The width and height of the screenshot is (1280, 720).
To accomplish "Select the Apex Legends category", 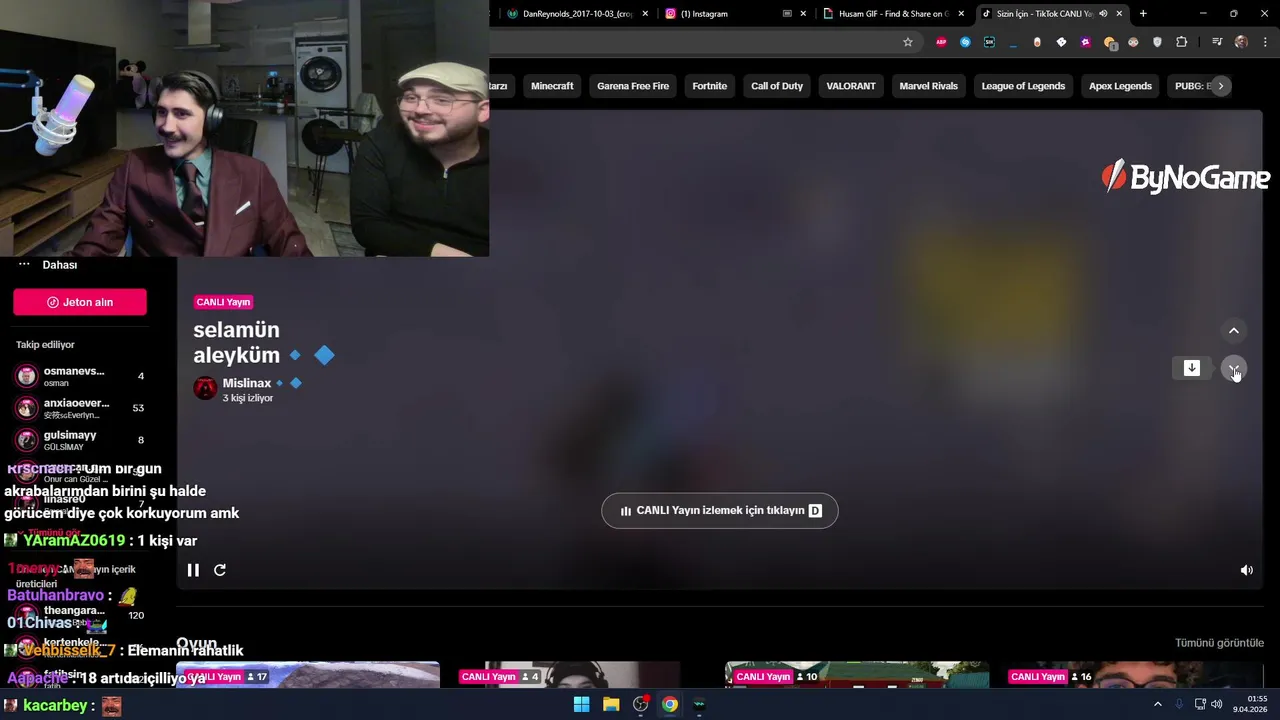I will tap(1120, 86).
